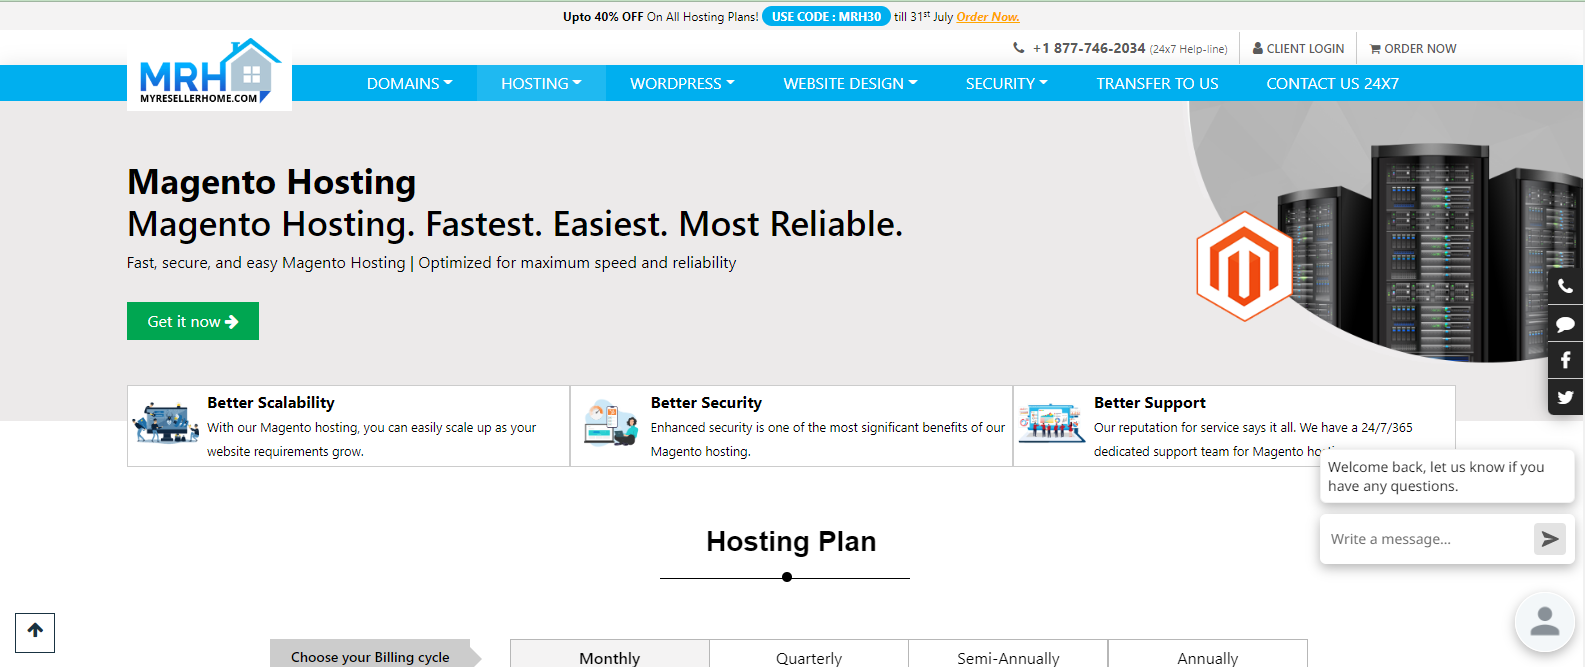
Task: Open the chat bubble side widget icon
Action: click(x=1566, y=324)
